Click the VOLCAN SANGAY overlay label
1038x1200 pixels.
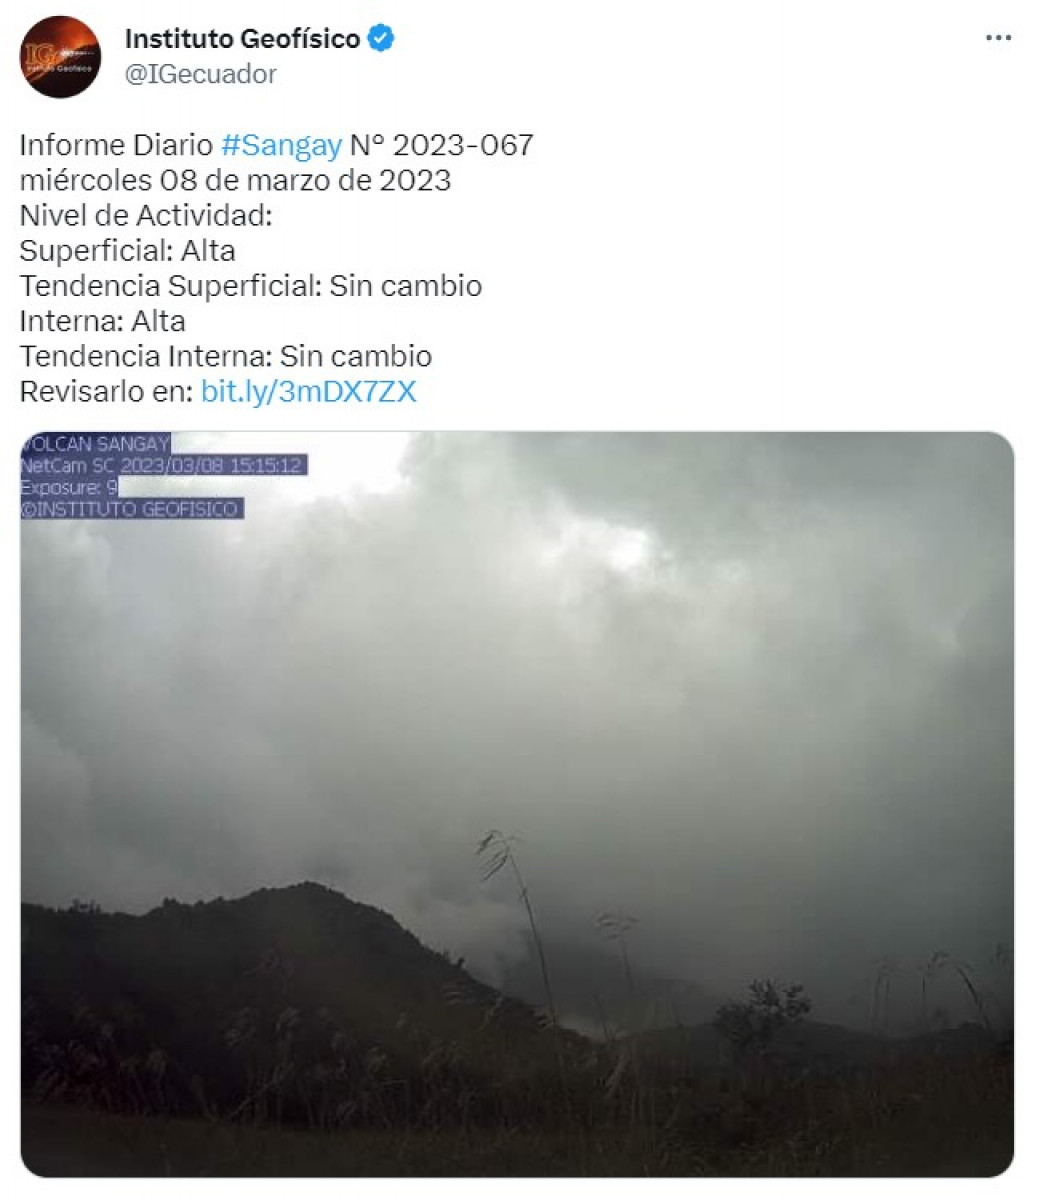pyautogui.click(x=96, y=443)
